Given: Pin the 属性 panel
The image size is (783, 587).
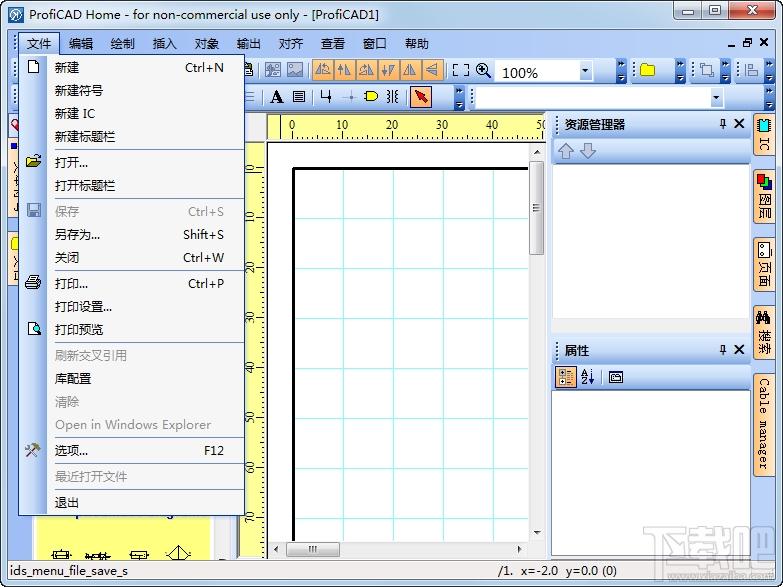Looking at the screenshot, I should pyautogui.click(x=723, y=350).
